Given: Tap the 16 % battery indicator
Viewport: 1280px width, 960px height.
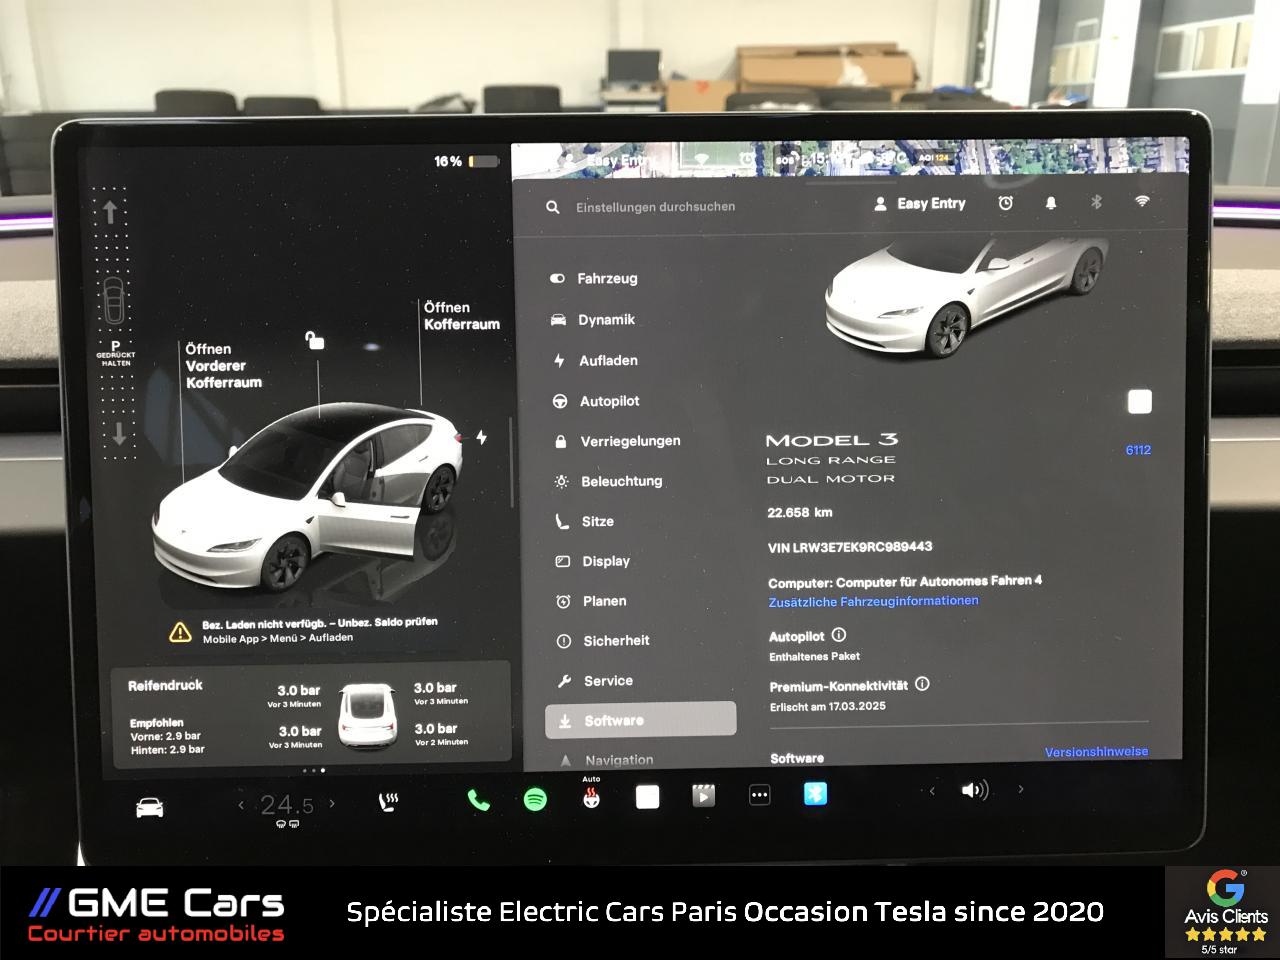Looking at the screenshot, I should [x=466, y=161].
